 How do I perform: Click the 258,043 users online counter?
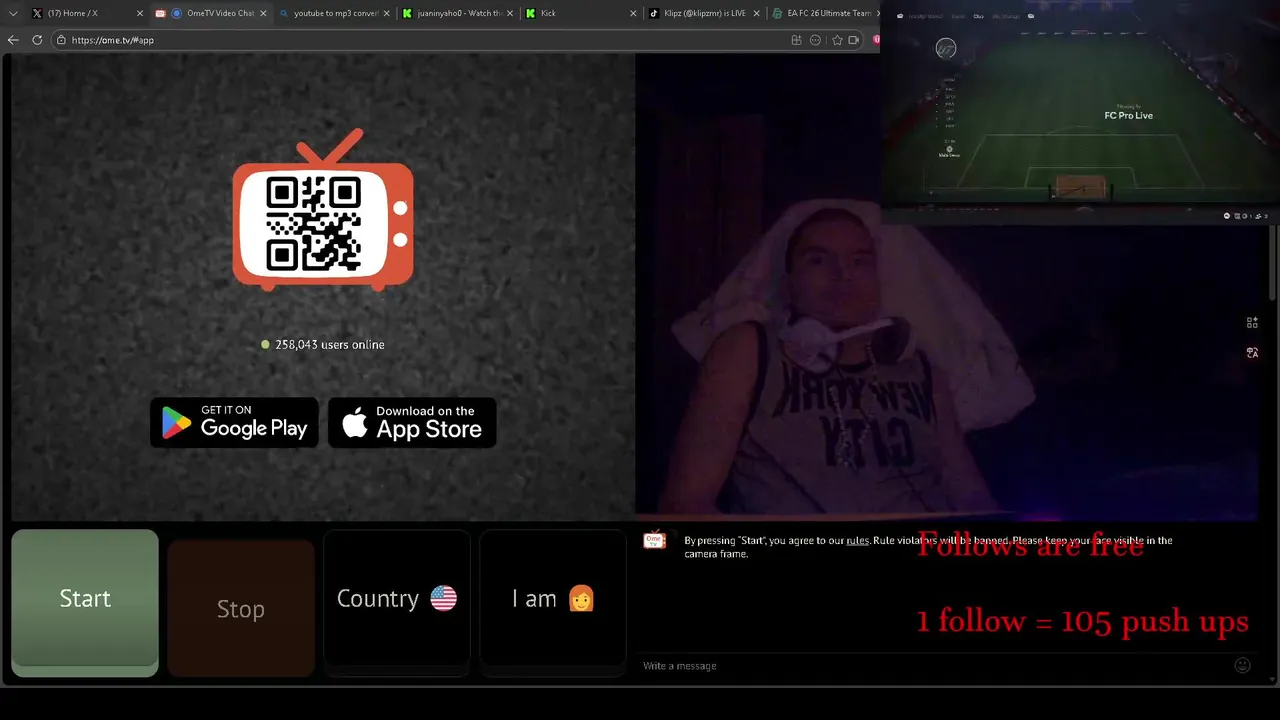click(323, 344)
